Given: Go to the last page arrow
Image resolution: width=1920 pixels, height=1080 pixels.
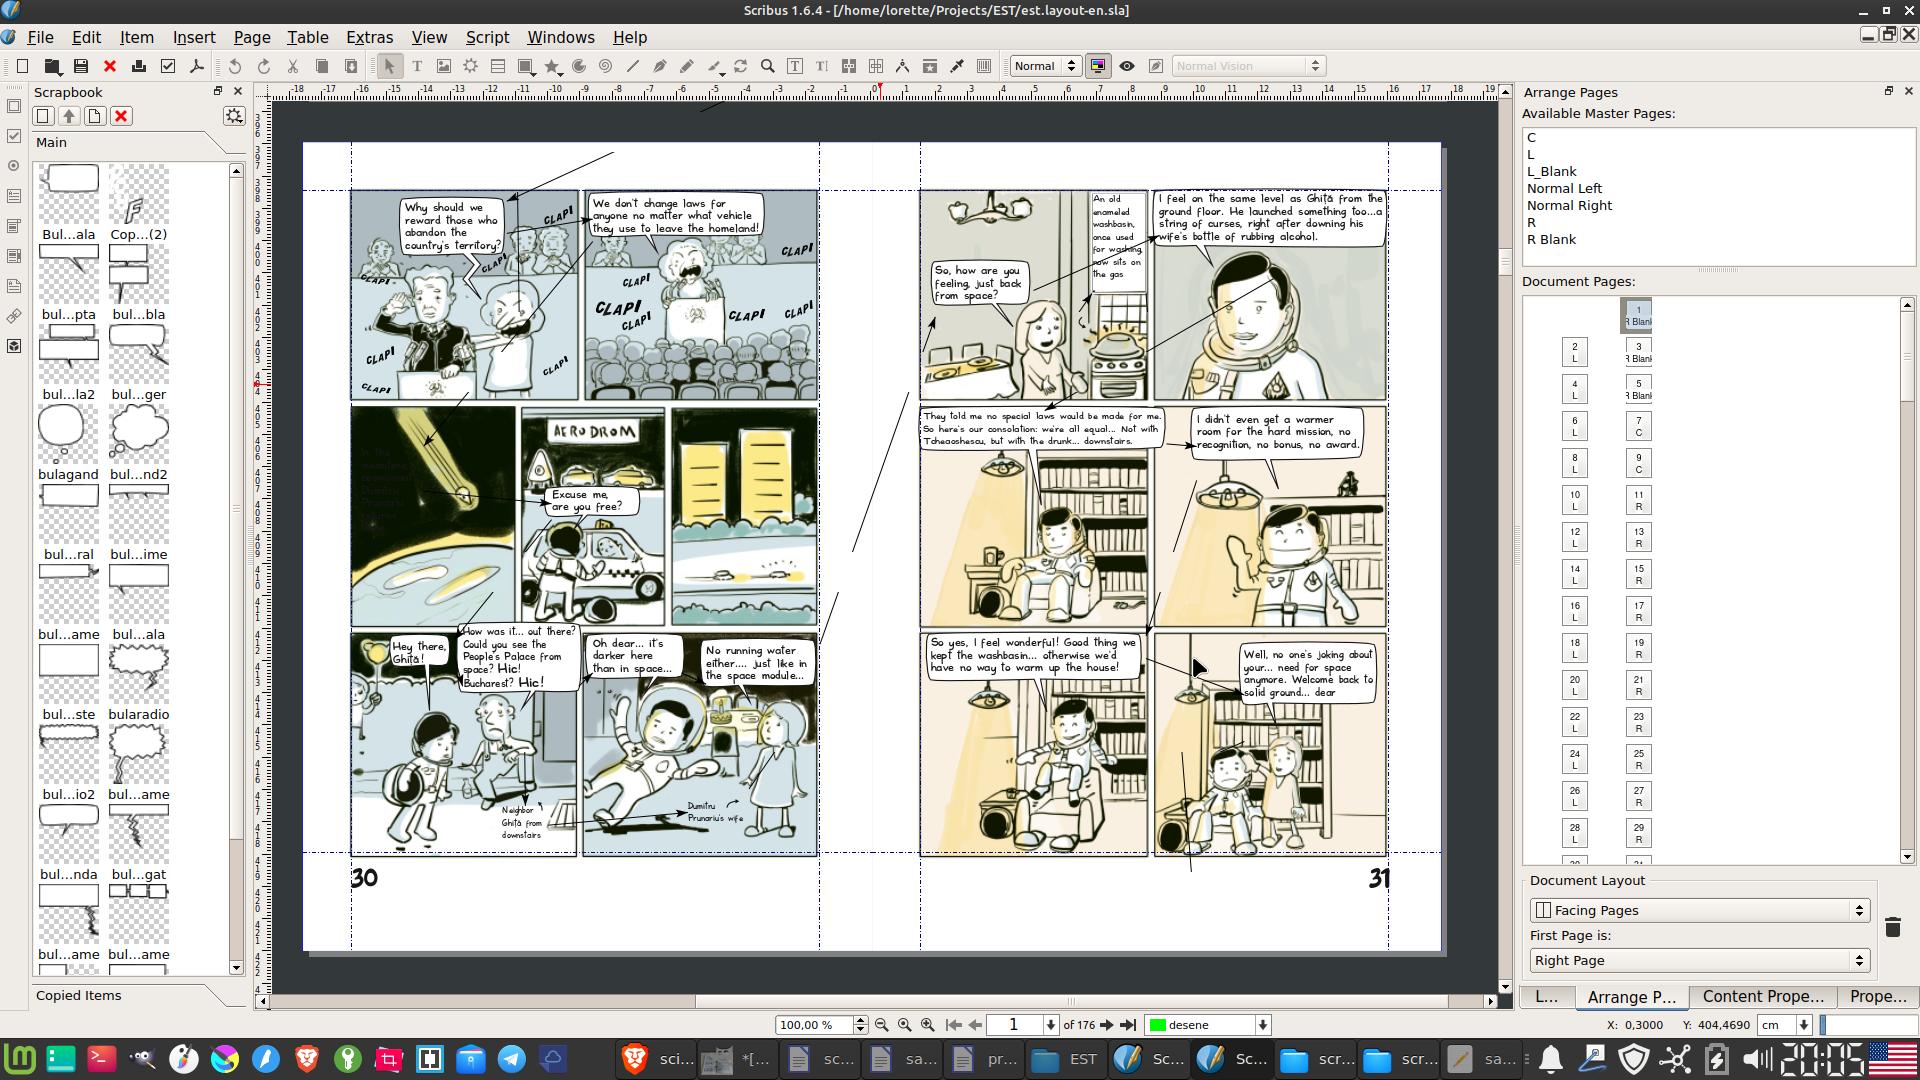Looking at the screenshot, I should coord(1129,1025).
